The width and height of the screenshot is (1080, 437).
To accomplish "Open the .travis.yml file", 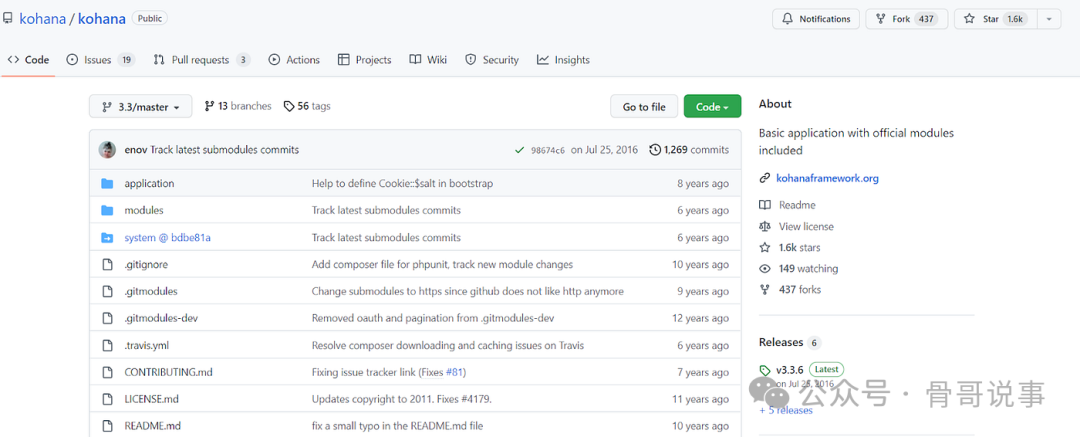I will 147,345.
